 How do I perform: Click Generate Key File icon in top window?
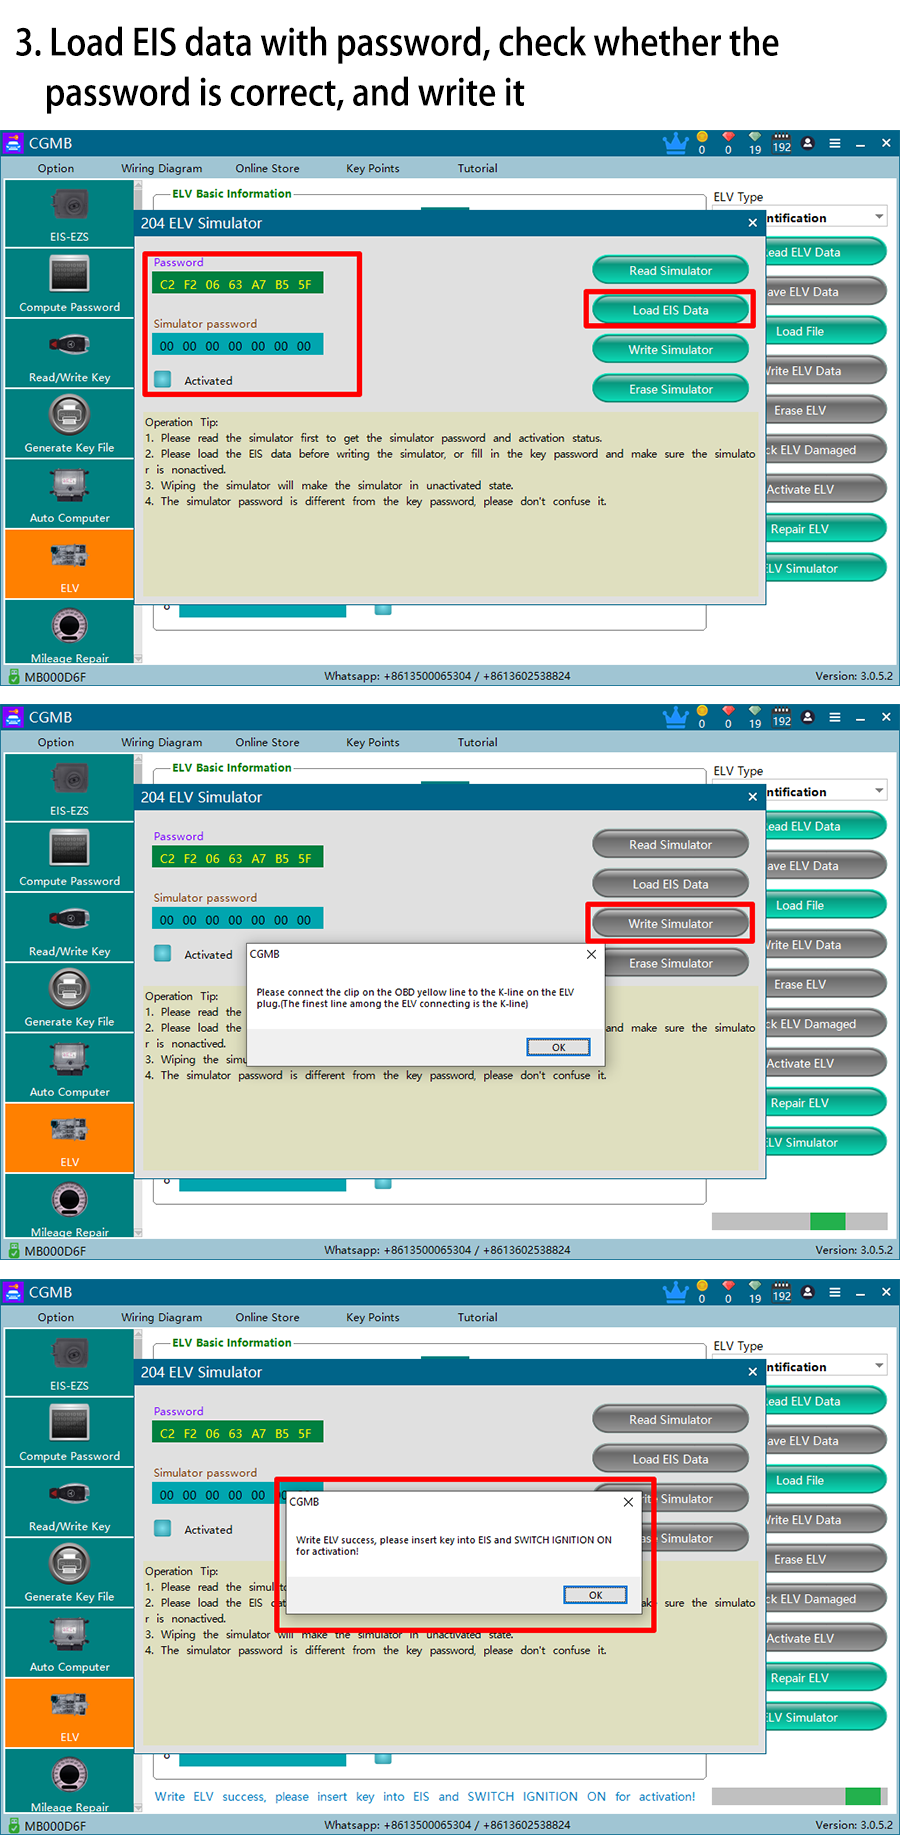coord(69,422)
